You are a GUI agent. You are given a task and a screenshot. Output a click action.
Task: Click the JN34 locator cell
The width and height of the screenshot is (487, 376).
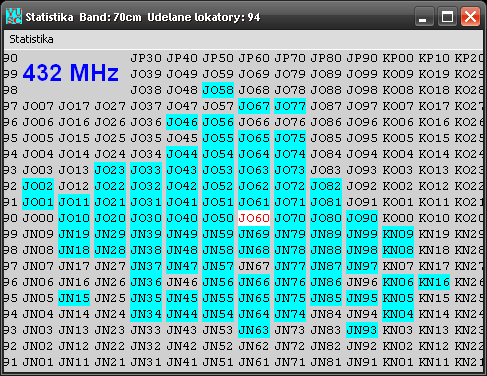(146, 314)
